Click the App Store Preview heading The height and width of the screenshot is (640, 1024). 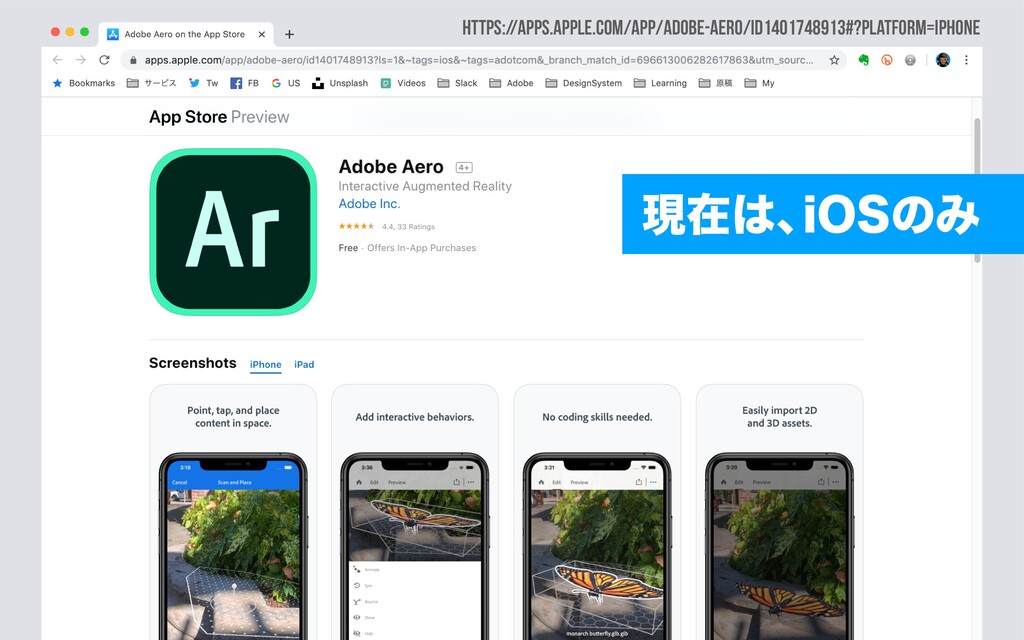pos(219,117)
